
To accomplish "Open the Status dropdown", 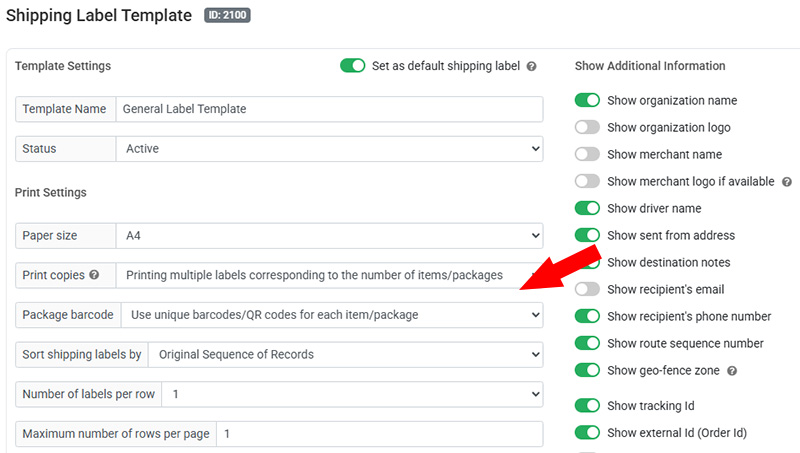I will (x=329, y=149).
